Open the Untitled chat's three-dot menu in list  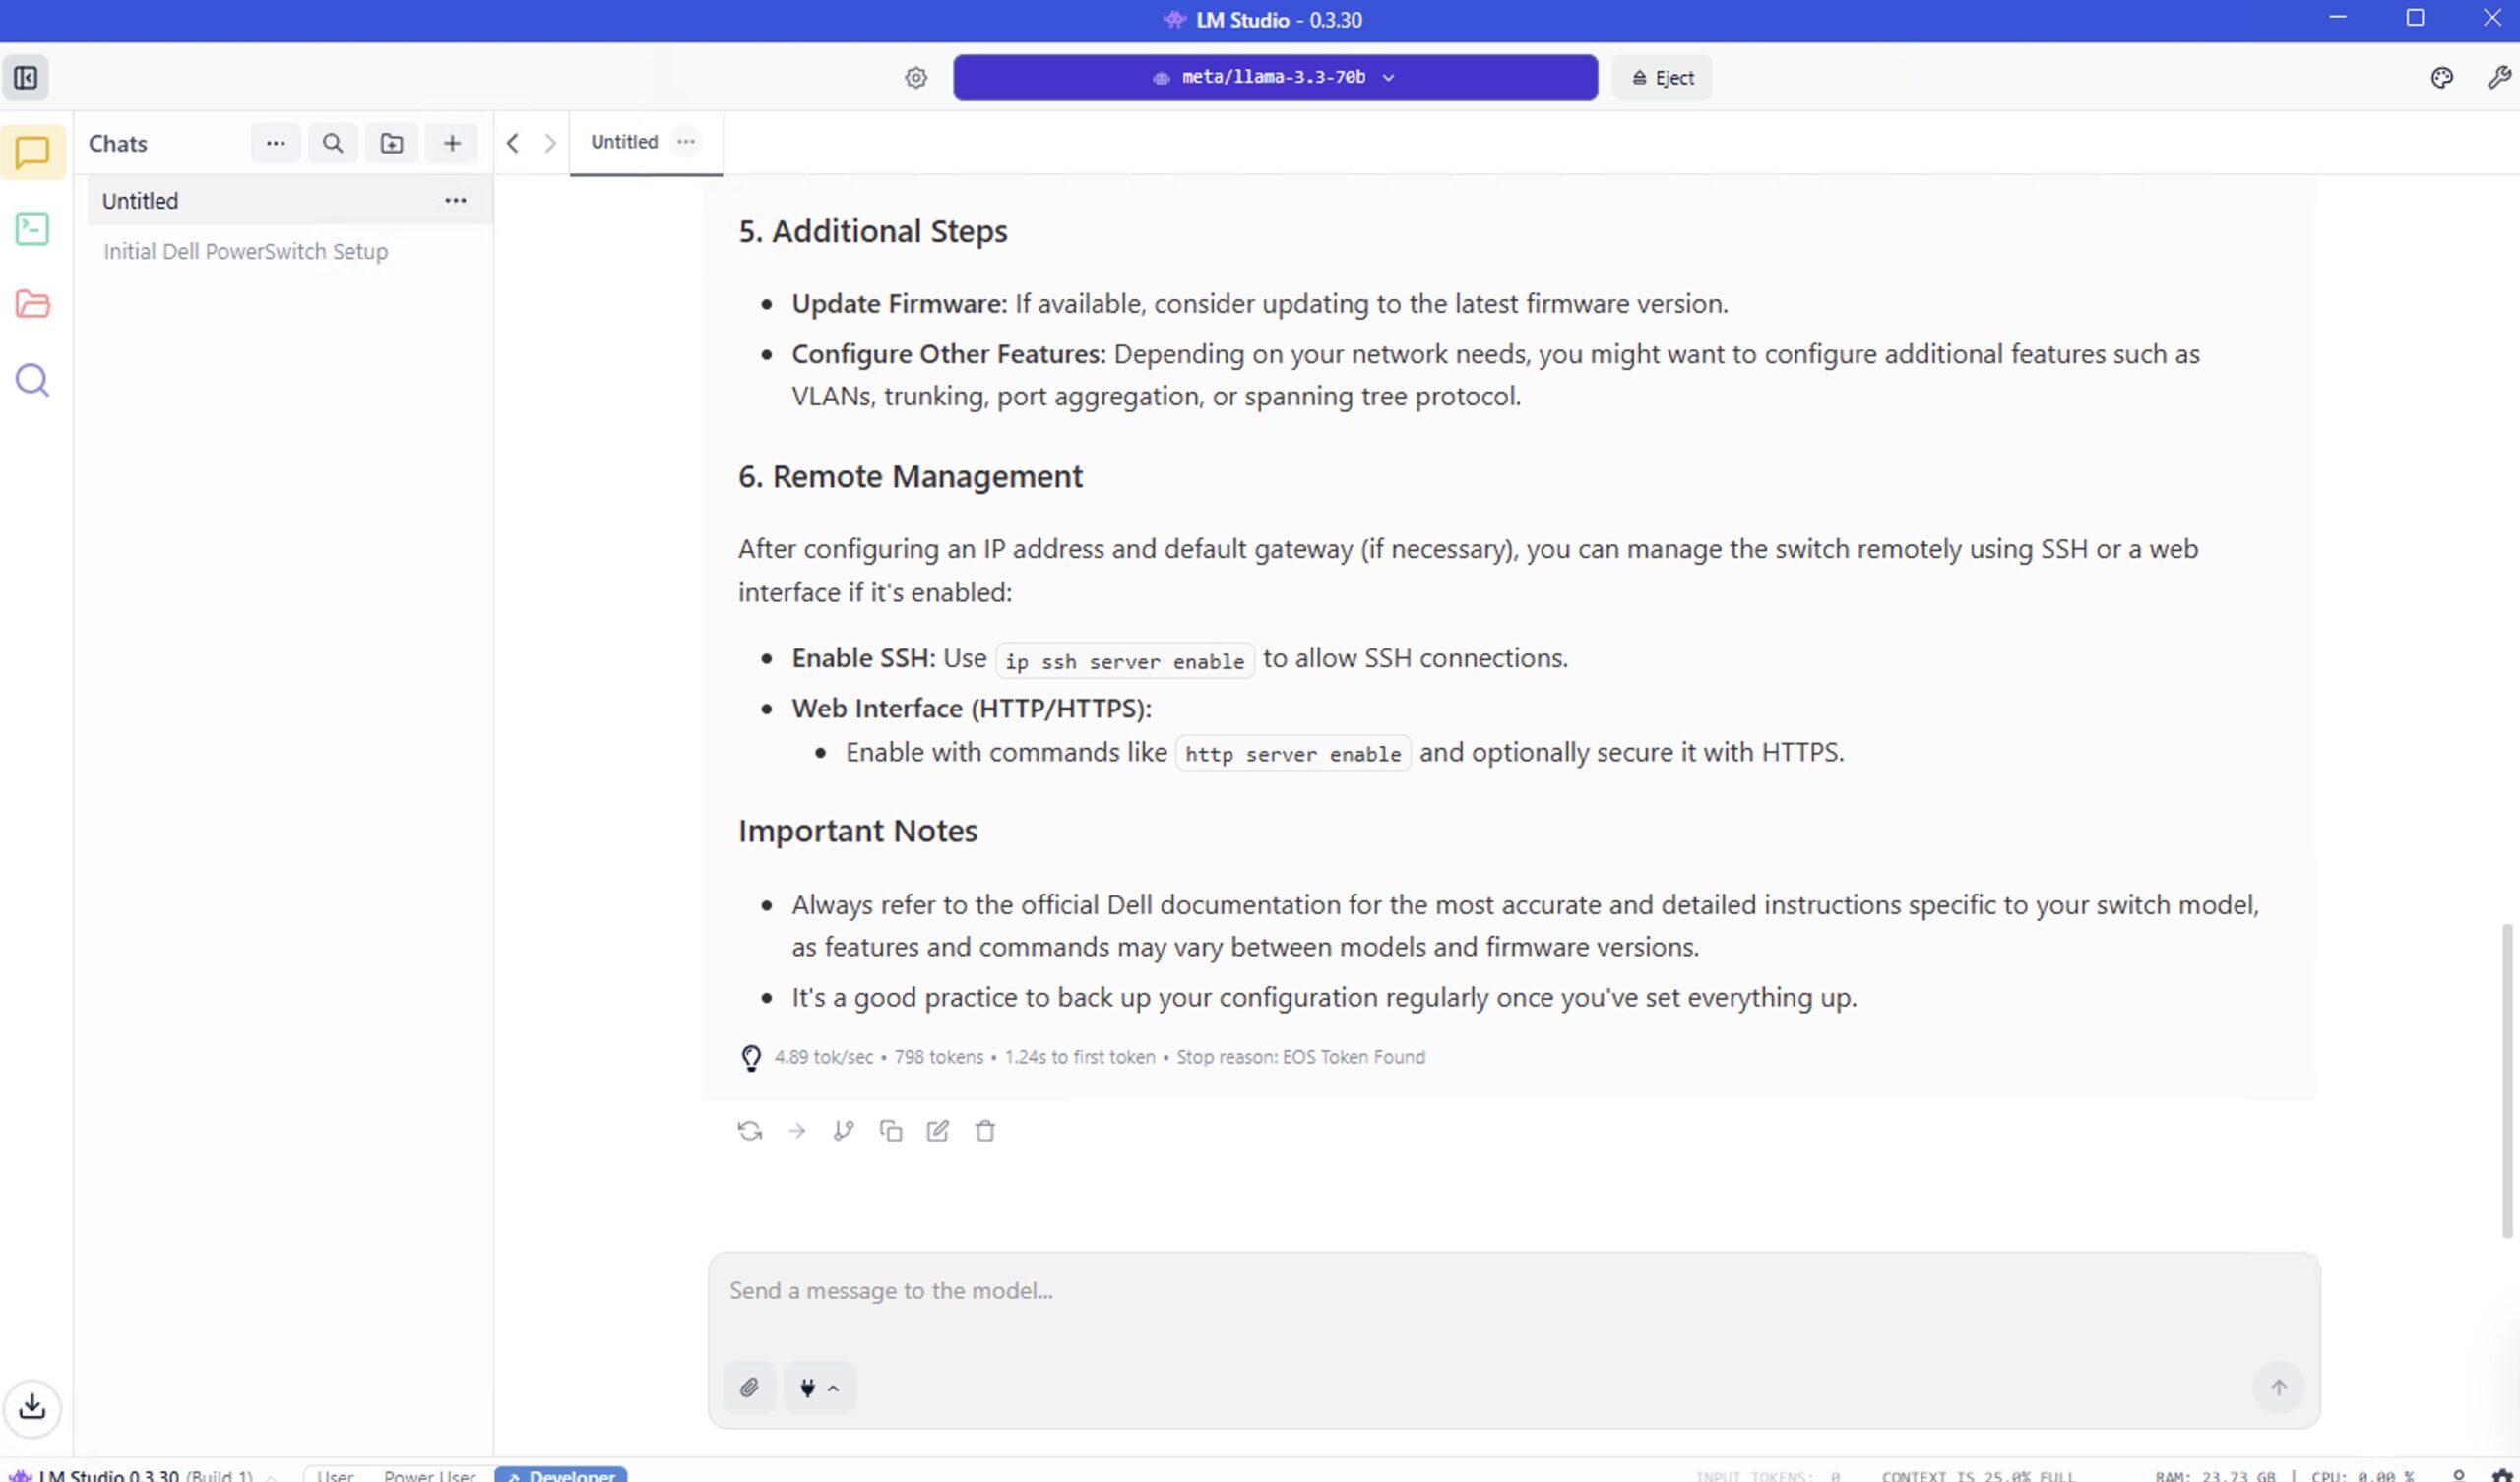[x=455, y=201]
